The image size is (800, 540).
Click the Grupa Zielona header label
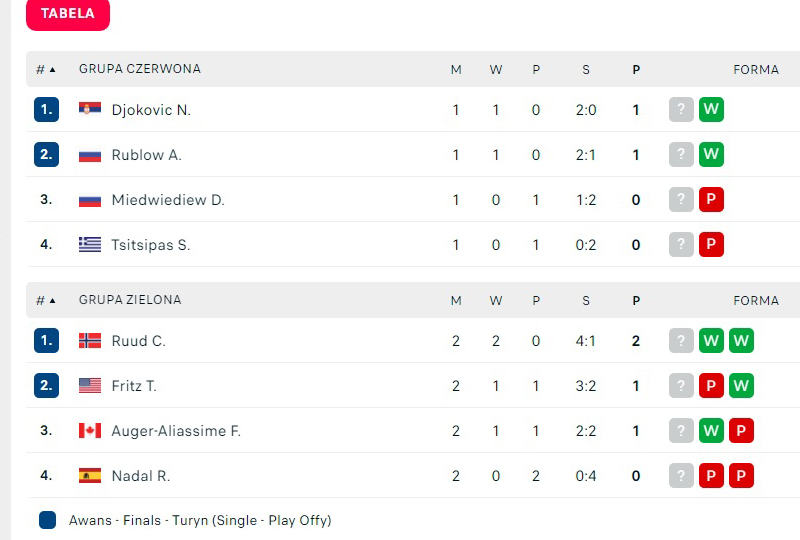pos(130,300)
